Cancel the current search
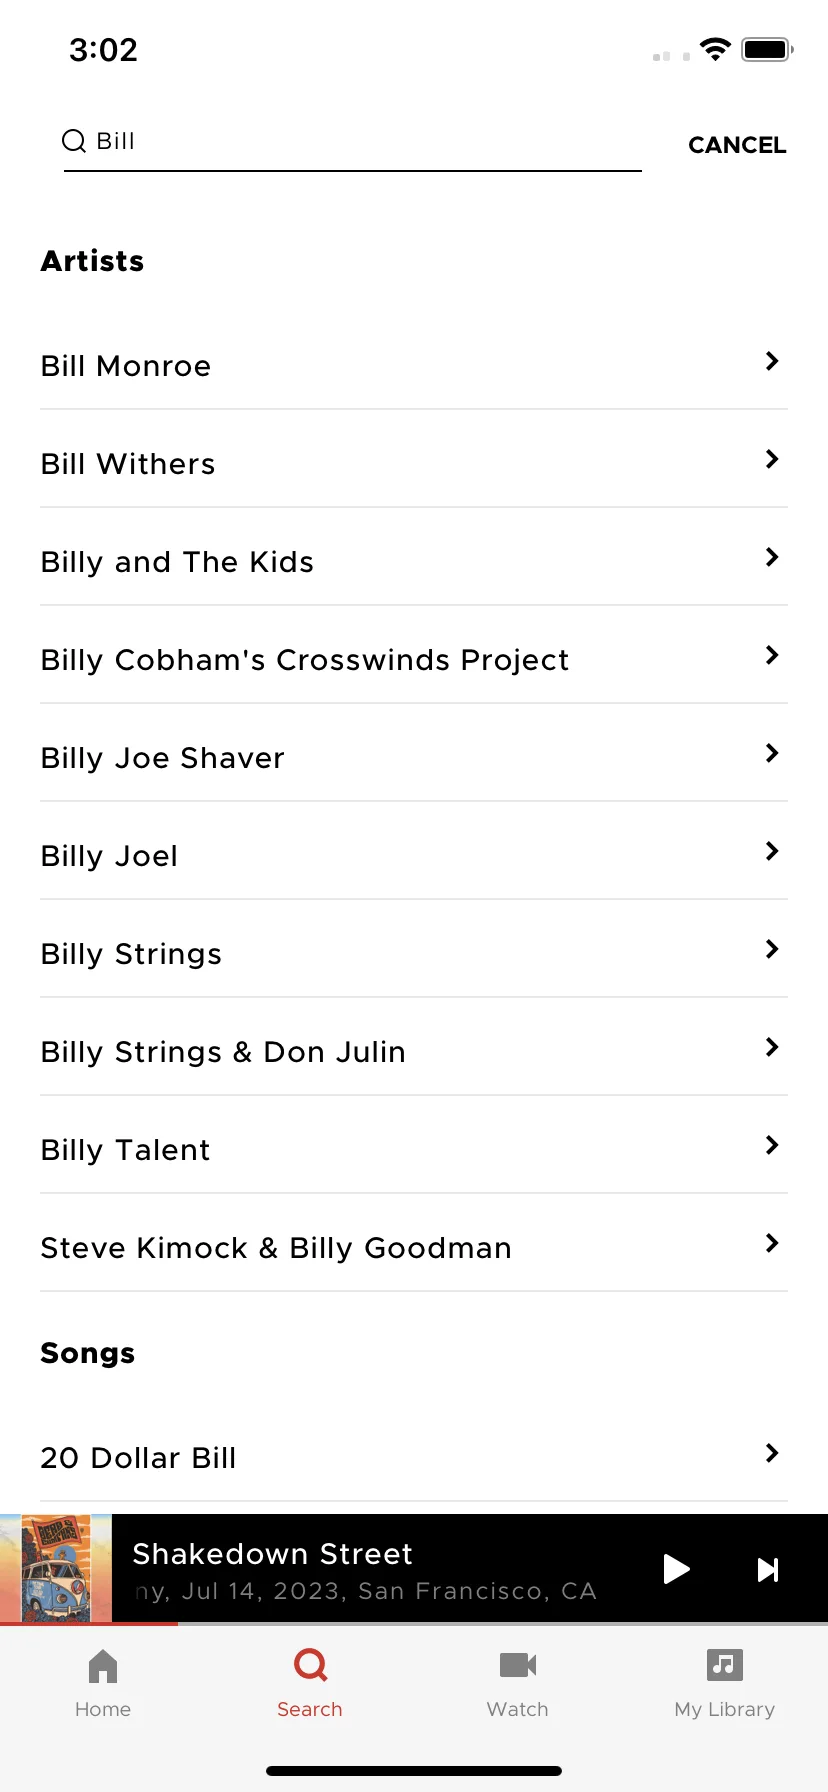828x1792 pixels. coord(737,145)
